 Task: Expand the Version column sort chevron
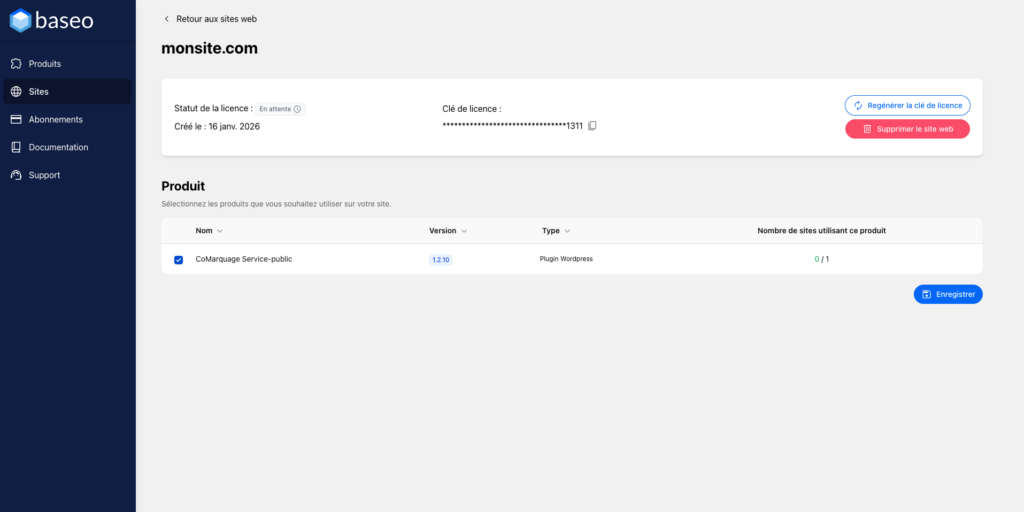click(464, 231)
